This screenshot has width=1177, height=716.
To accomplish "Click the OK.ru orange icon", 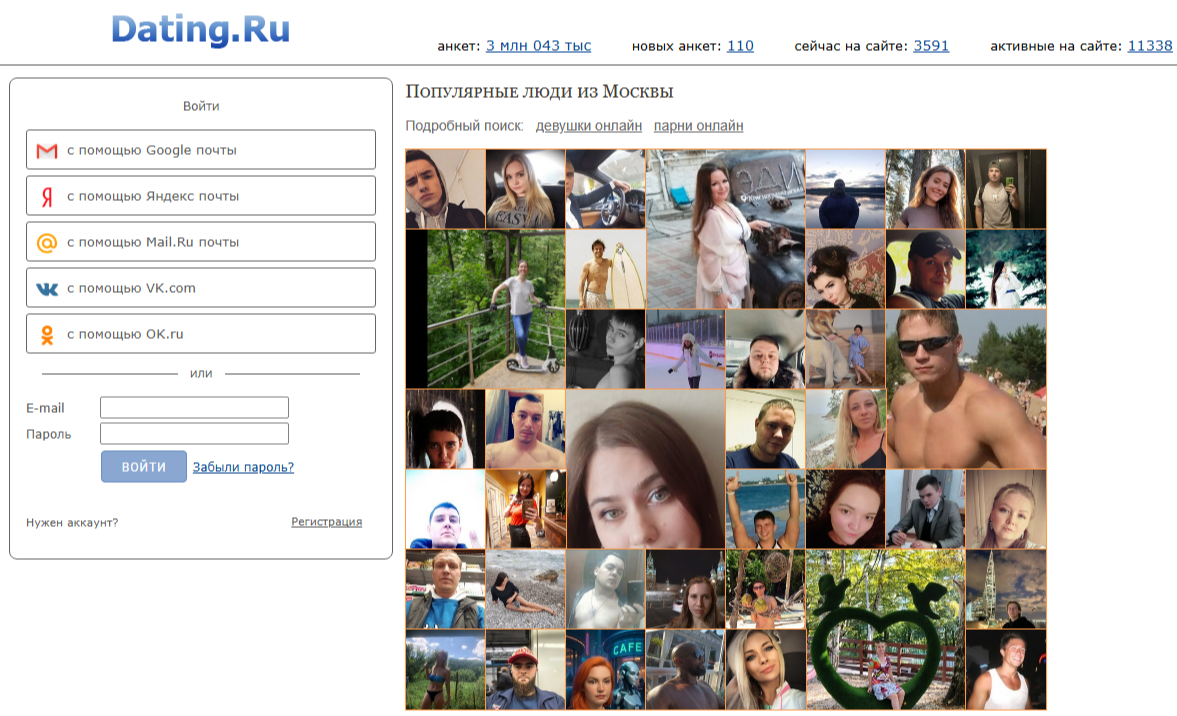I will pyautogui.click(x=47, y=335).
